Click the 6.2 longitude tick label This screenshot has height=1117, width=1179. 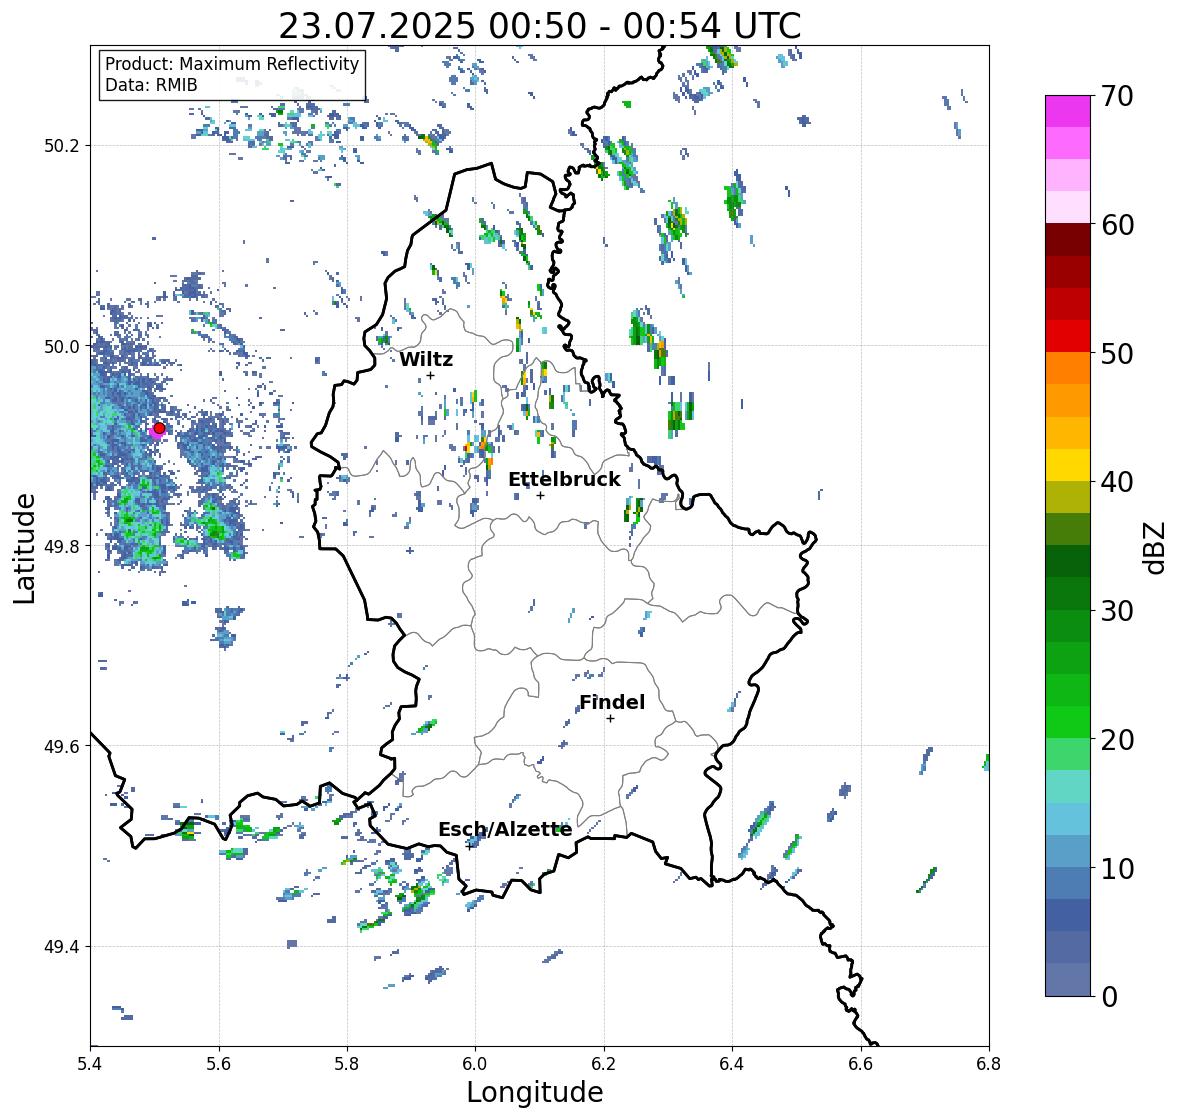pyautogui.click(x=604, y=1064)
